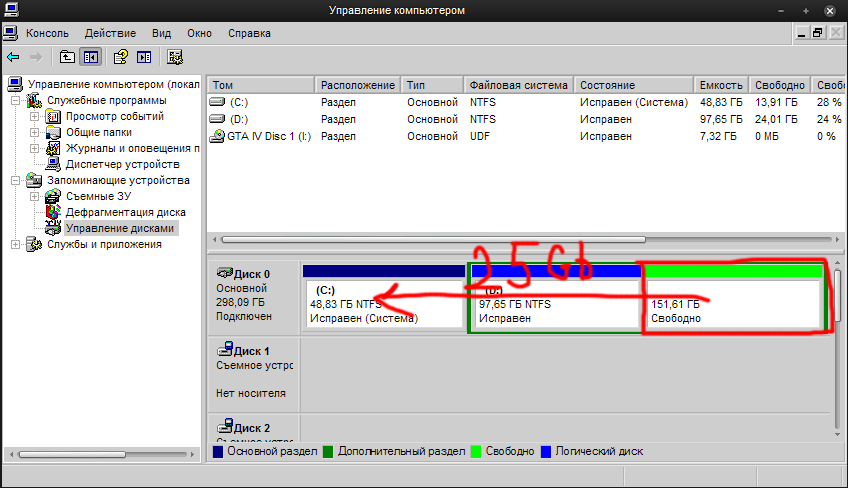Collapse the Служебные программы tree node
848x488 pixels.
tap(16, 100)
